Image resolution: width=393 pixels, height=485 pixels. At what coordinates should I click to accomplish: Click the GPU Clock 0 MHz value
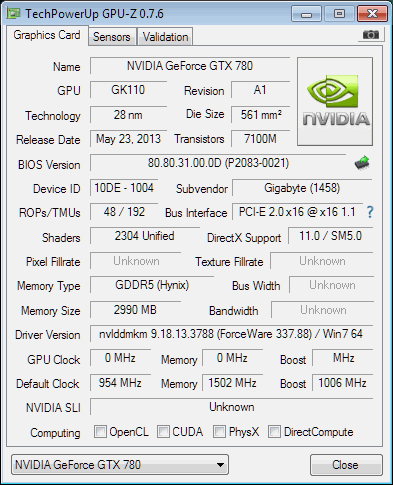coord(120,358)
